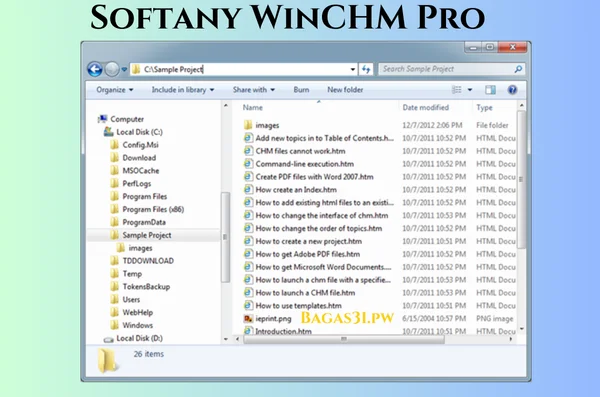
Task: Click the ieprint.png image file icon
Action: 248,319
